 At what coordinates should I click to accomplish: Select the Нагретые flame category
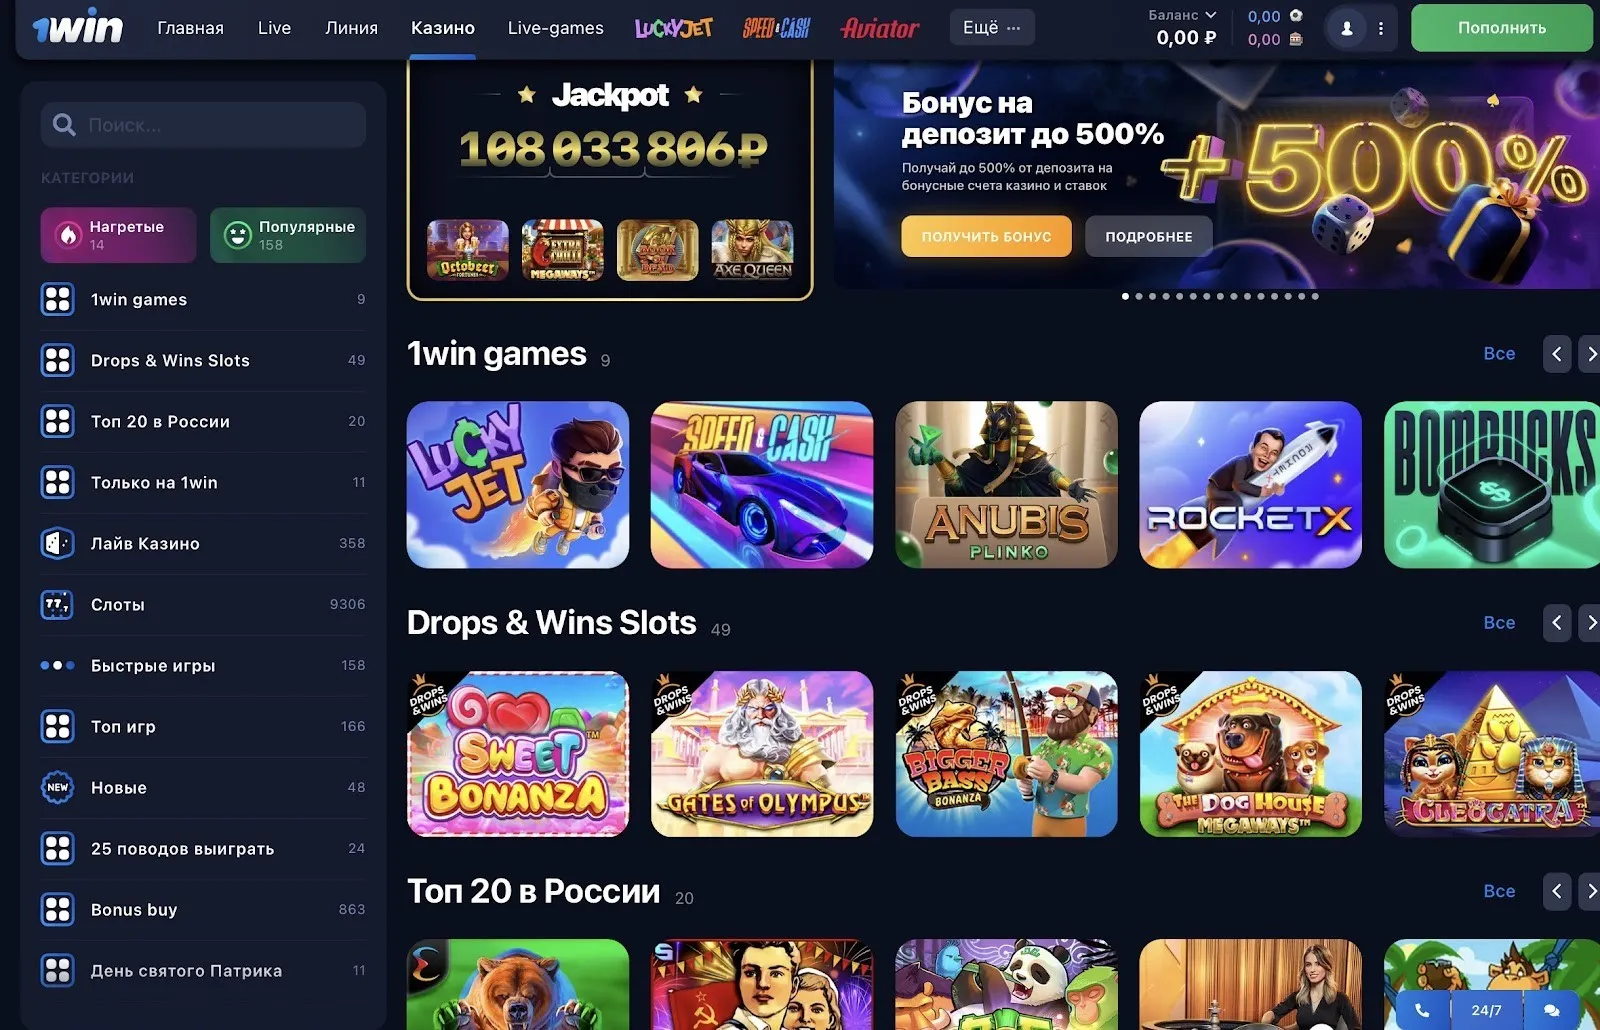coord(118,235)
